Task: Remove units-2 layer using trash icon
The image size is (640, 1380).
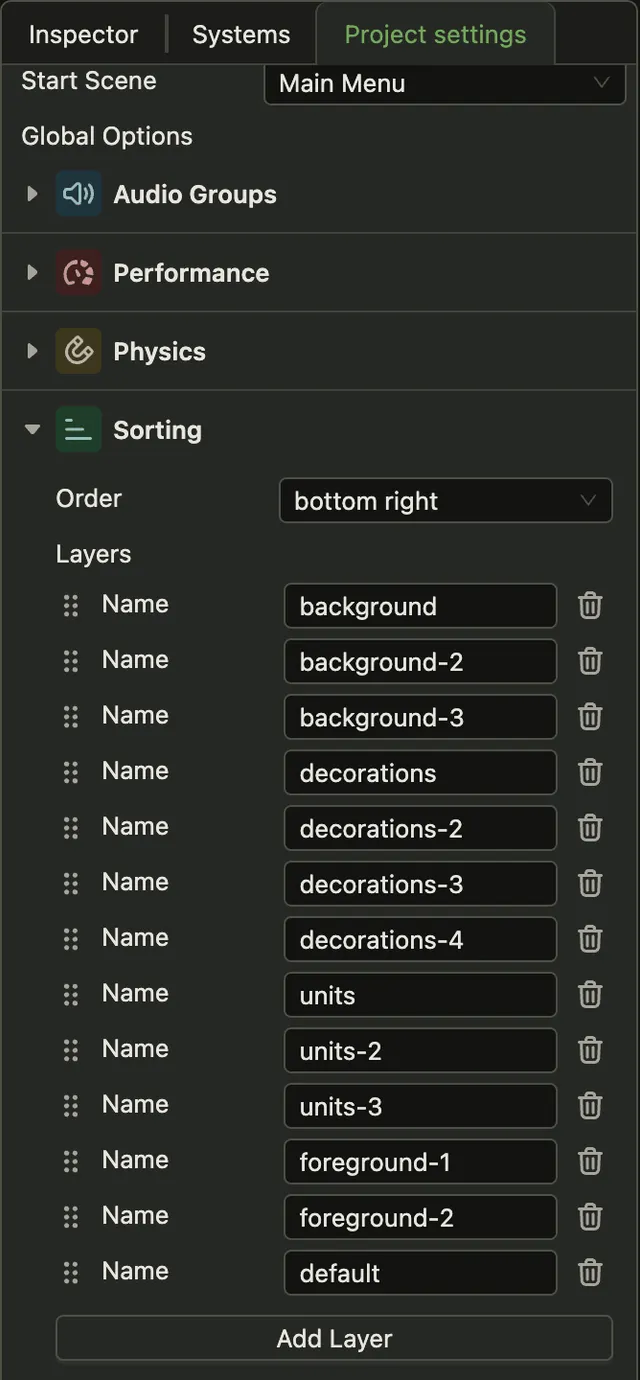Action: [590, 1050]
